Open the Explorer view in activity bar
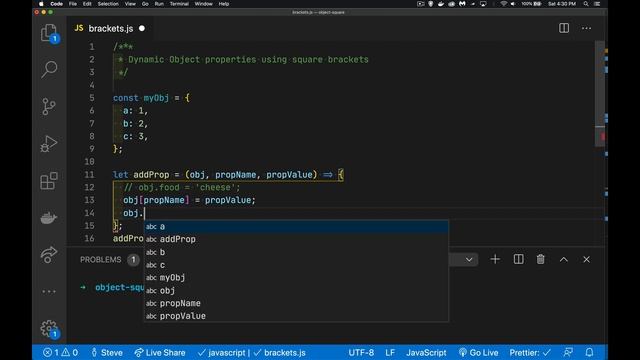640x360 pixels. (49, 33)
